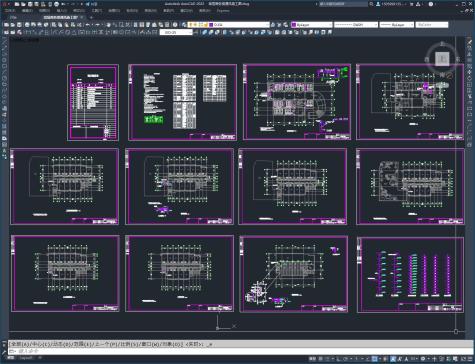Switch to the Model tab at bottom
Viewport: 475px width, 364px height.
11,358
